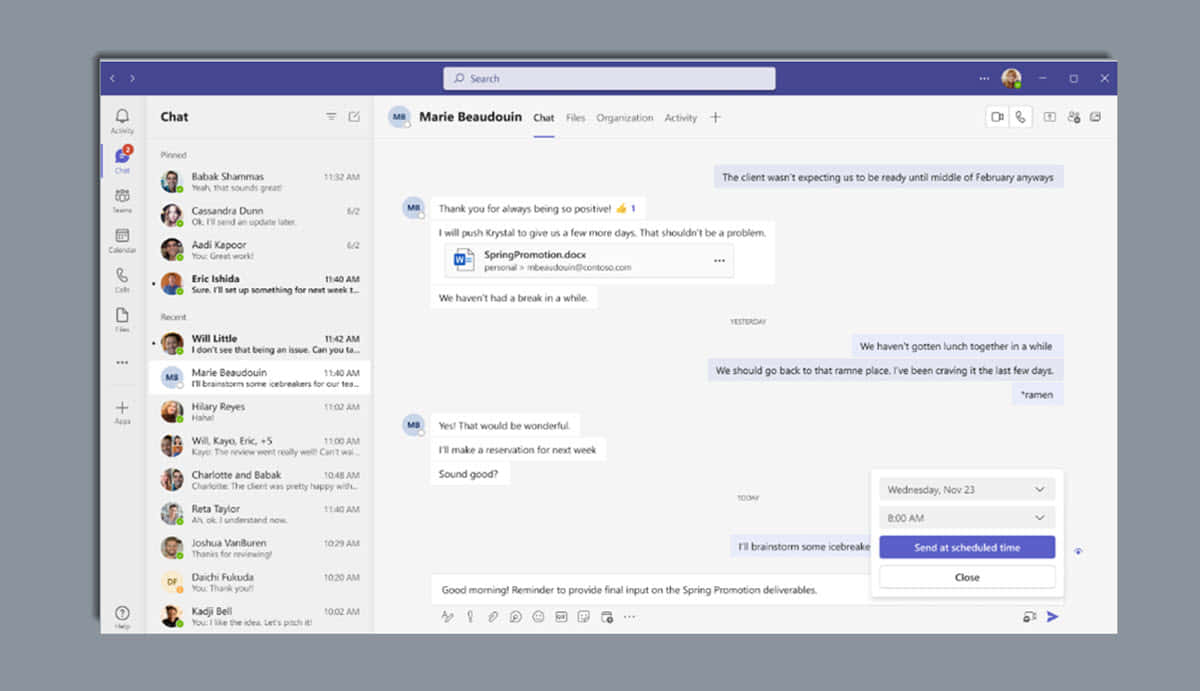The image size is (1200, 691).
Task: Click the Send message arrow icon
Action: [1052, 617]
